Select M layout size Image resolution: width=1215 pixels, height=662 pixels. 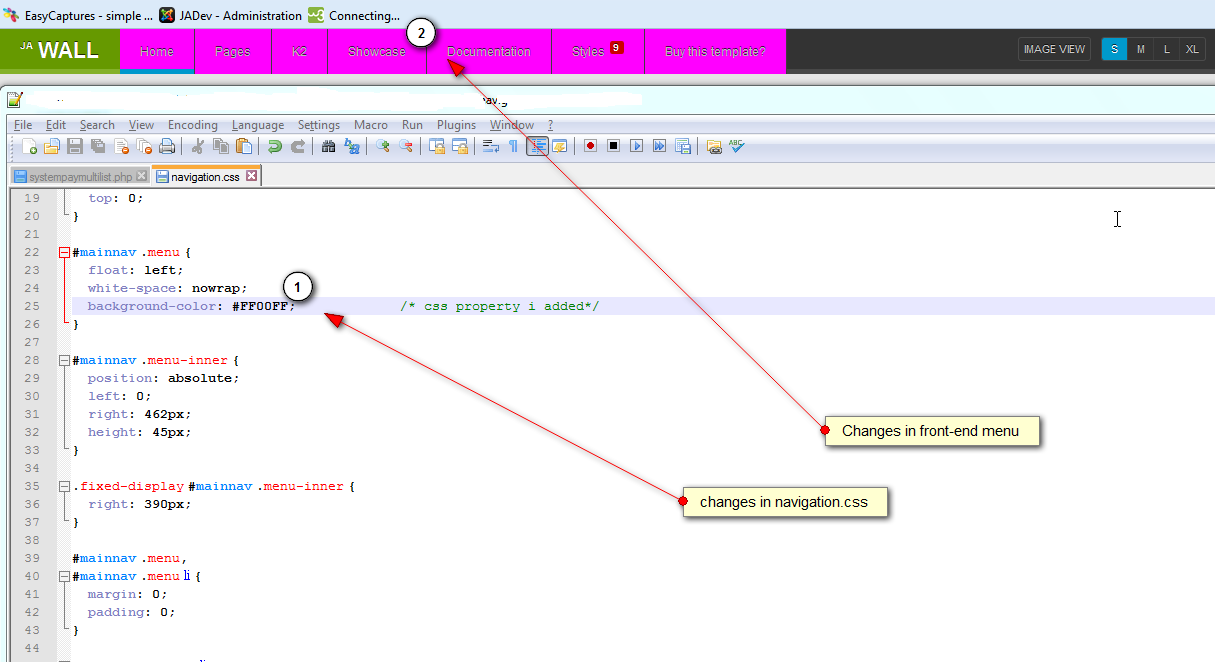point(1140,49)
